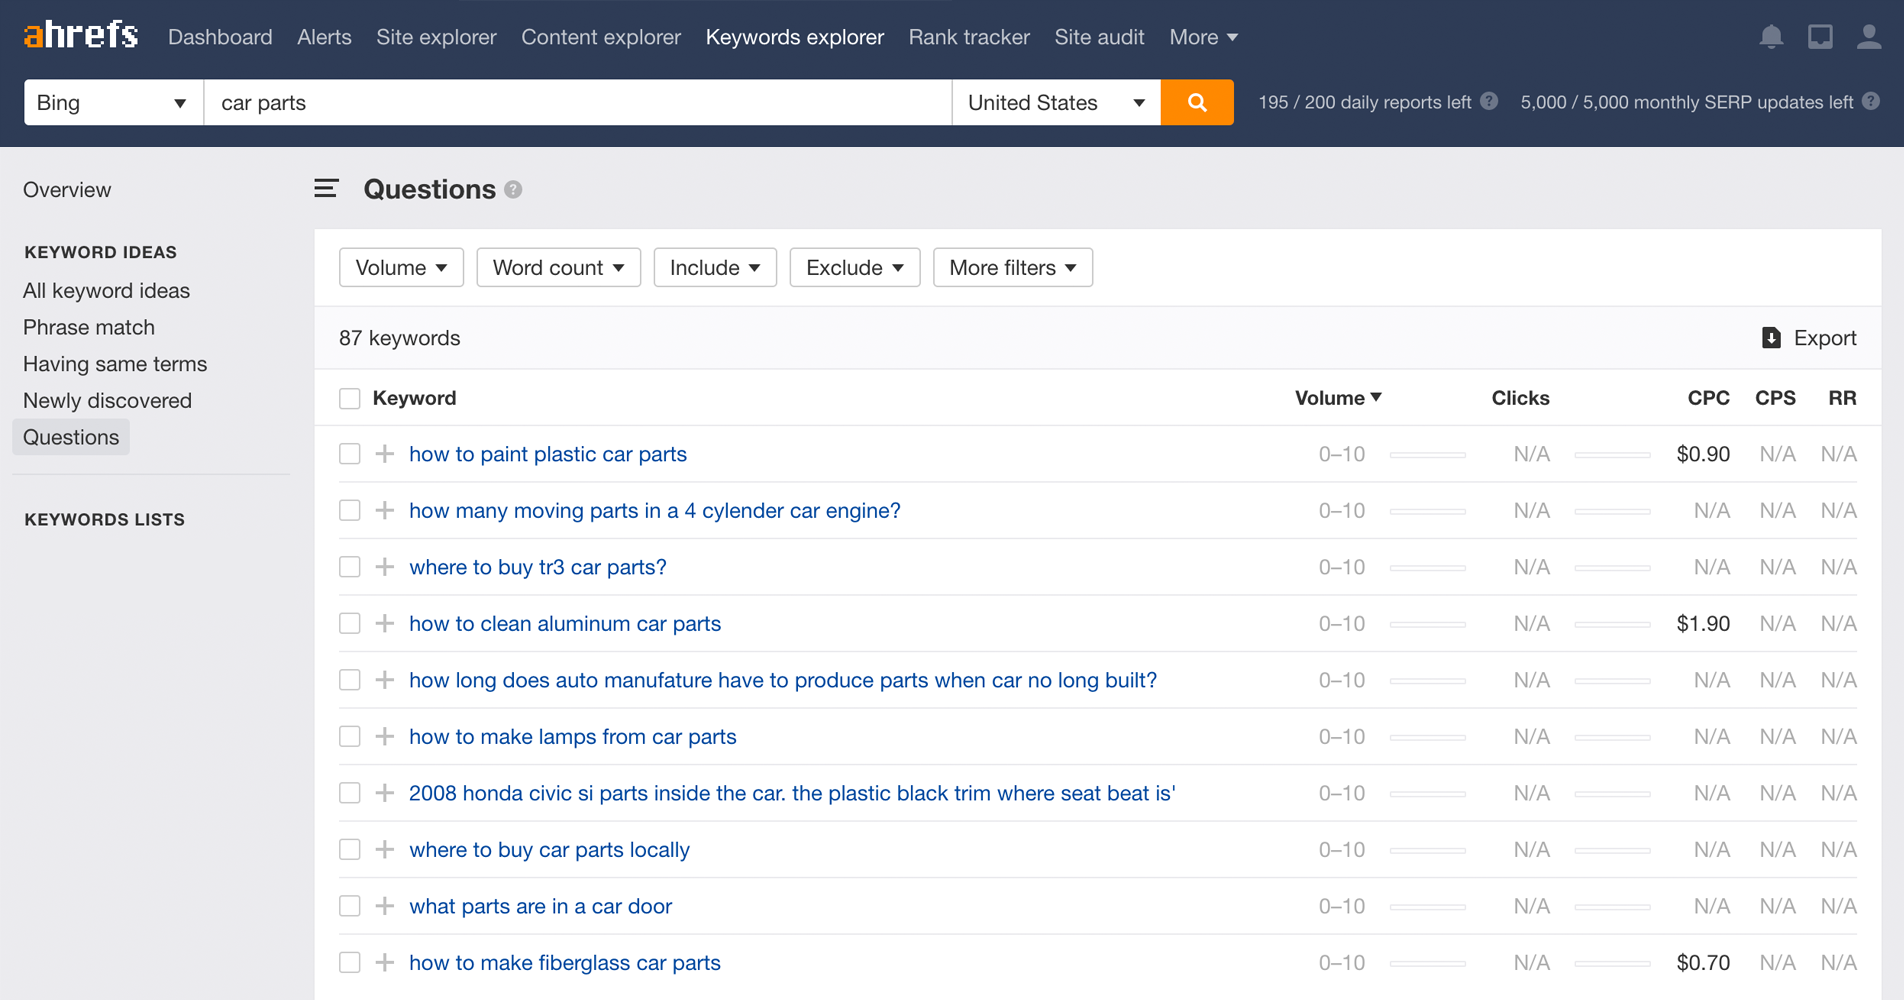Image resolution: width=1904 pixels, height=1000 pixels.
Task: Click the filter list icon beside Questions heading
Action: 326,188
